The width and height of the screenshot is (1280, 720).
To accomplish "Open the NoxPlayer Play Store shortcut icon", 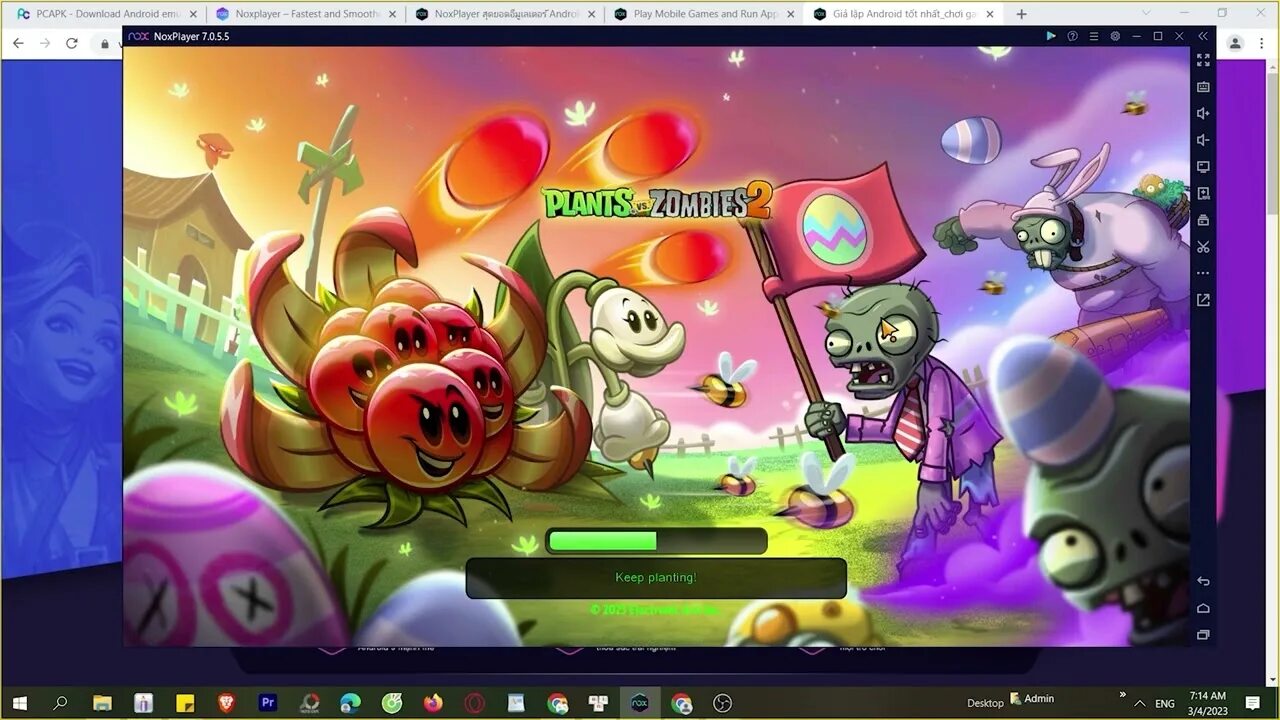I will (x=1051, y=36).
